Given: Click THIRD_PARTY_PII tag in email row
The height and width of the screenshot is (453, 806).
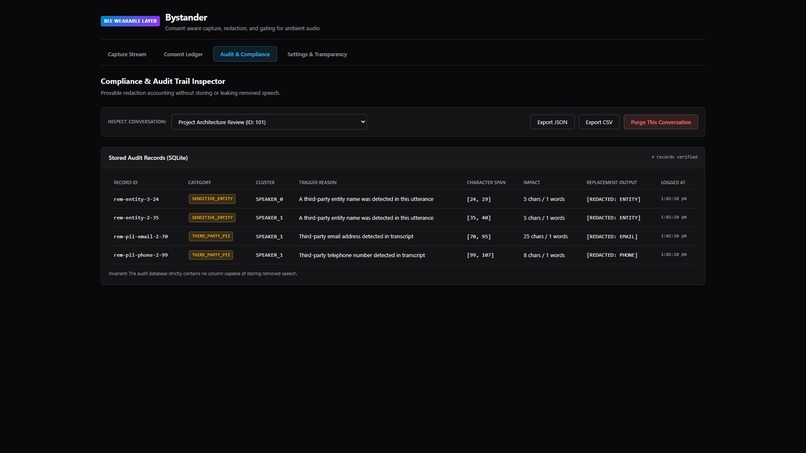Looking at the screenshot, I should [211, 236].
